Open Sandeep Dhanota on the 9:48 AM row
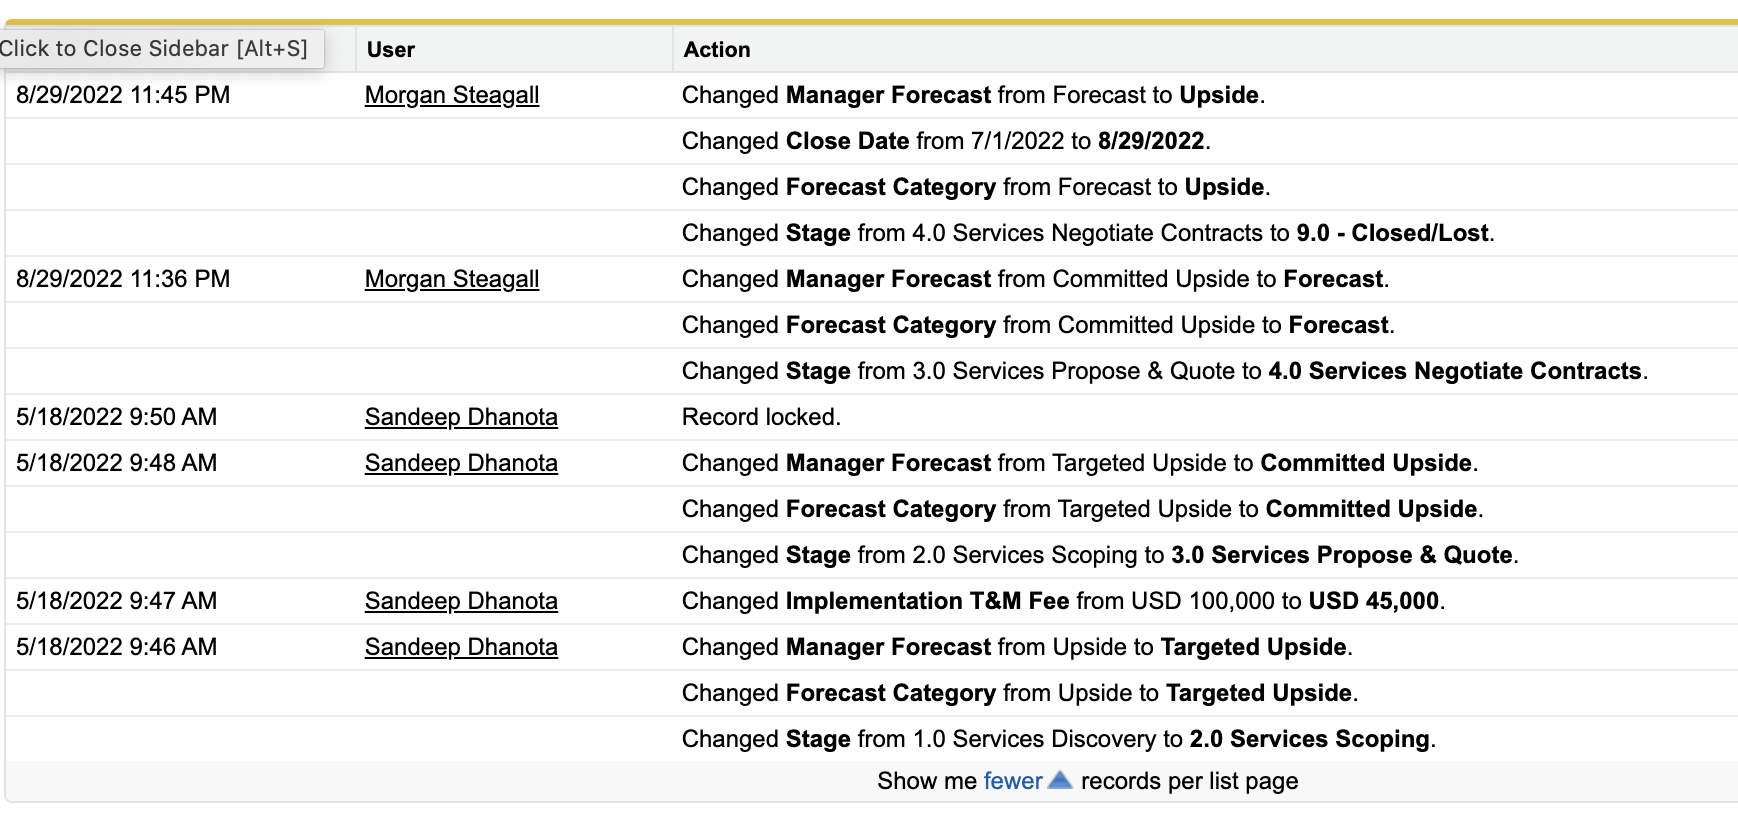The height and width of the screenshot is (814, 1738). tap(460, 463)
